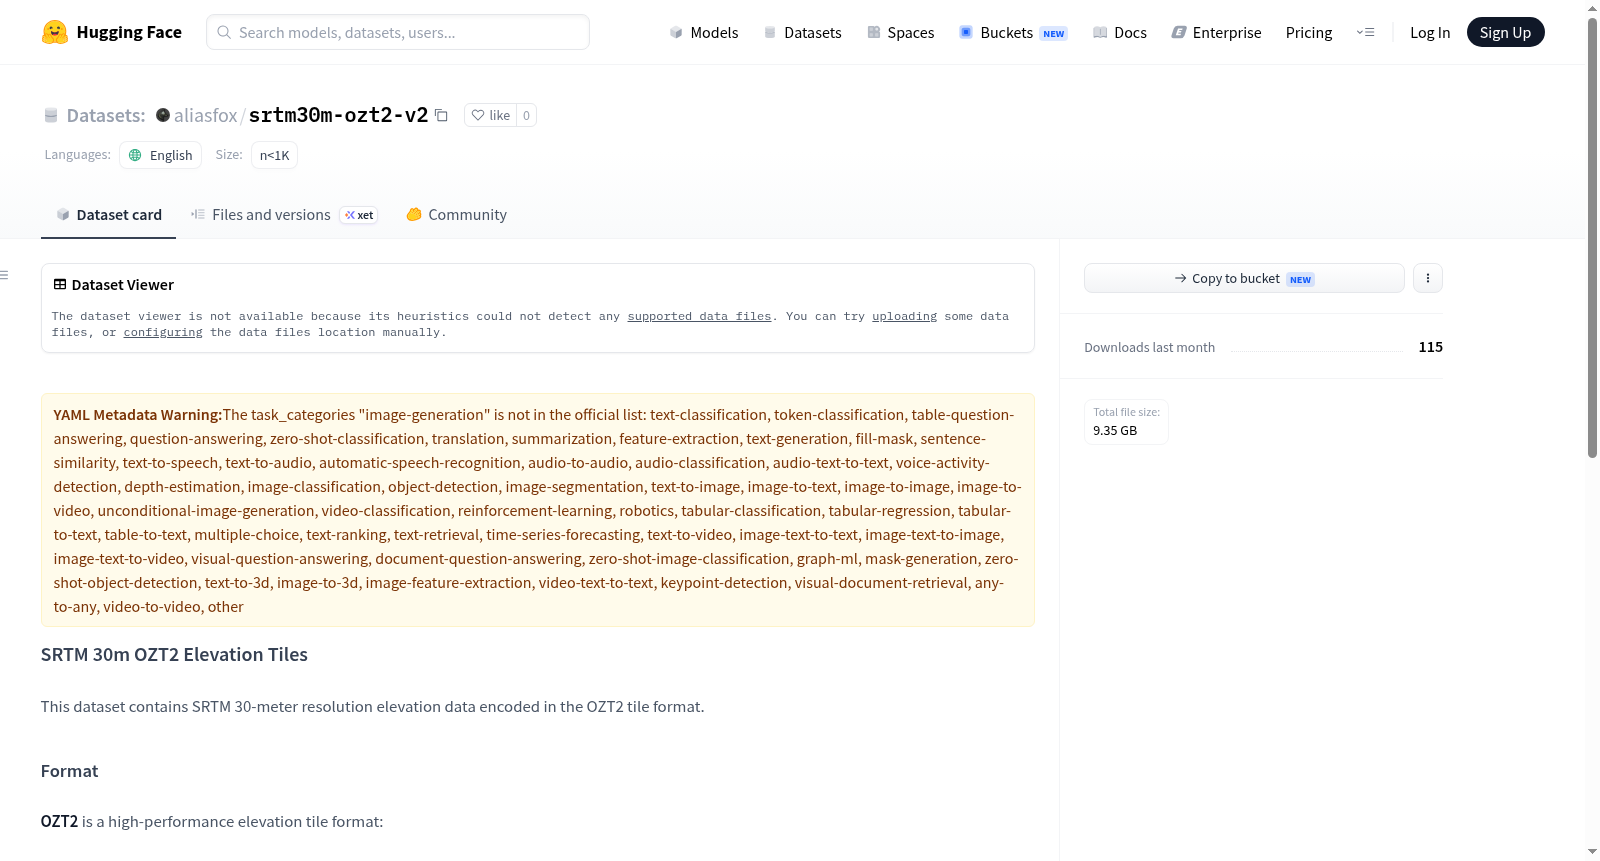This screenshot has height=861, width=1600.
Task: Click the globe icon in the English tag
Action: 135,155
